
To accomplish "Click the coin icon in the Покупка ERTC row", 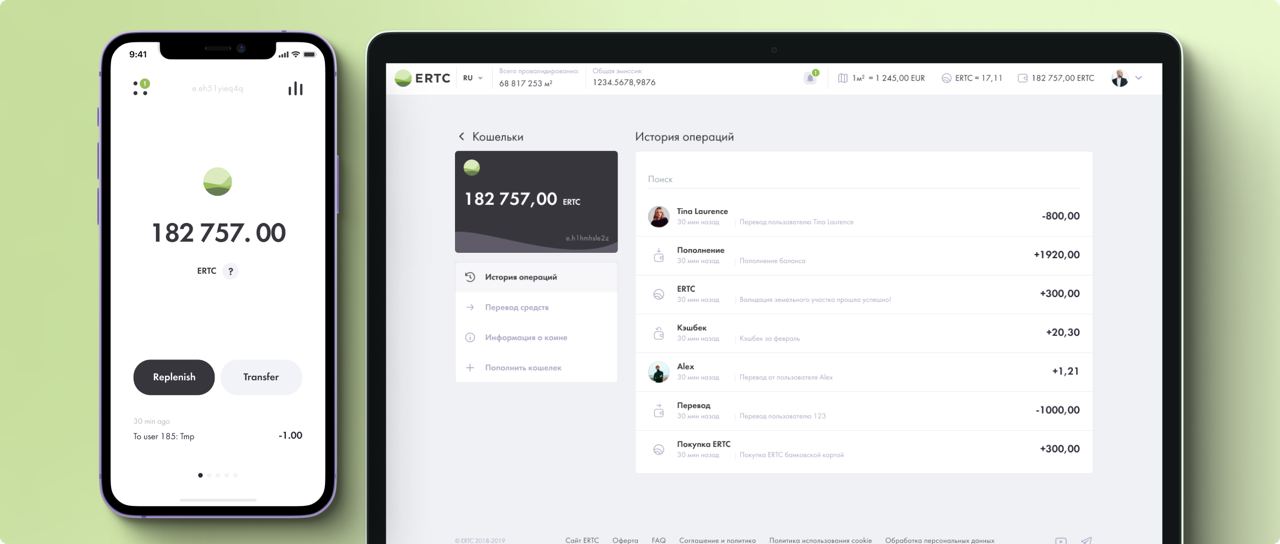I will pyautogui.click(x=658, y=450).
